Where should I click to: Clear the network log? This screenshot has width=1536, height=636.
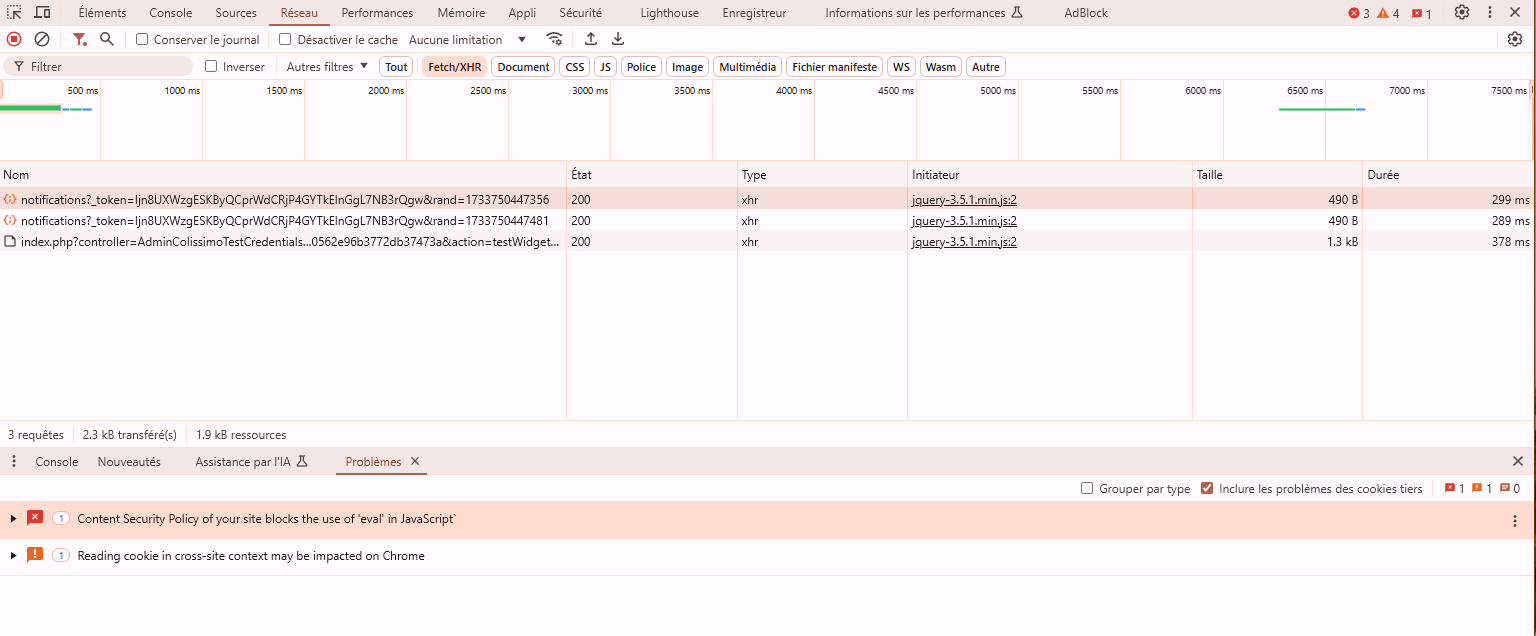[x=42, y=39]
